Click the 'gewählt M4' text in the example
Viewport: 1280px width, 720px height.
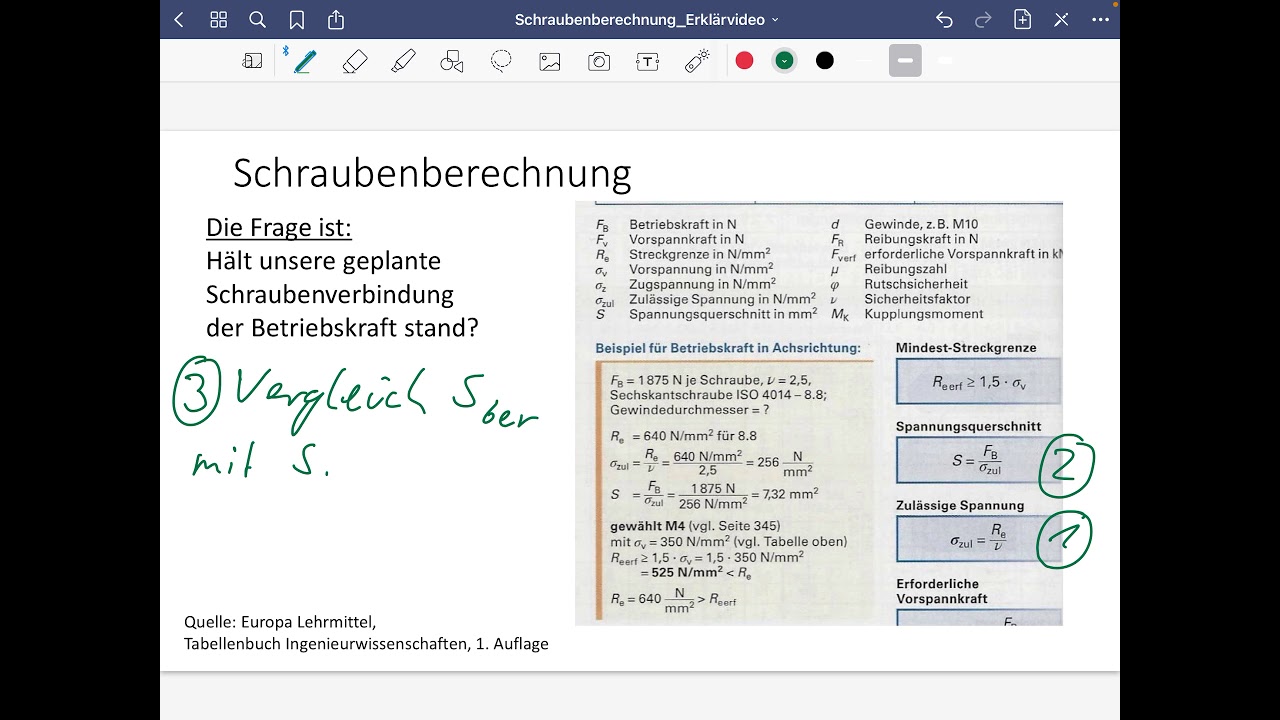[646, 526]
